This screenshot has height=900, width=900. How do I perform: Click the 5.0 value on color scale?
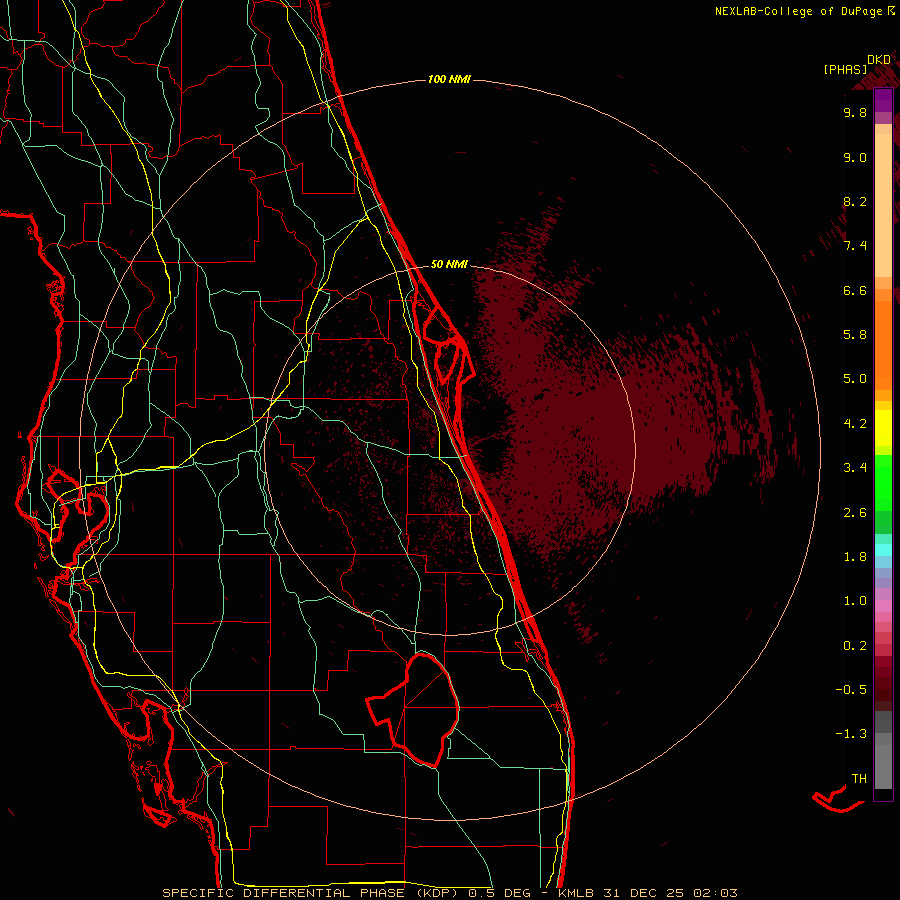pyautogui.click(x=855, y=379)
